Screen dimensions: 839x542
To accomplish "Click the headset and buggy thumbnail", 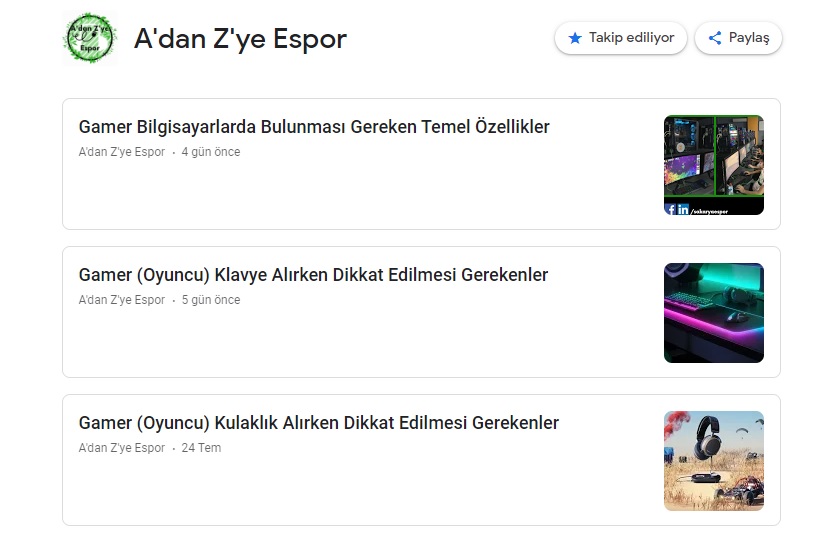I will point(714,461).
